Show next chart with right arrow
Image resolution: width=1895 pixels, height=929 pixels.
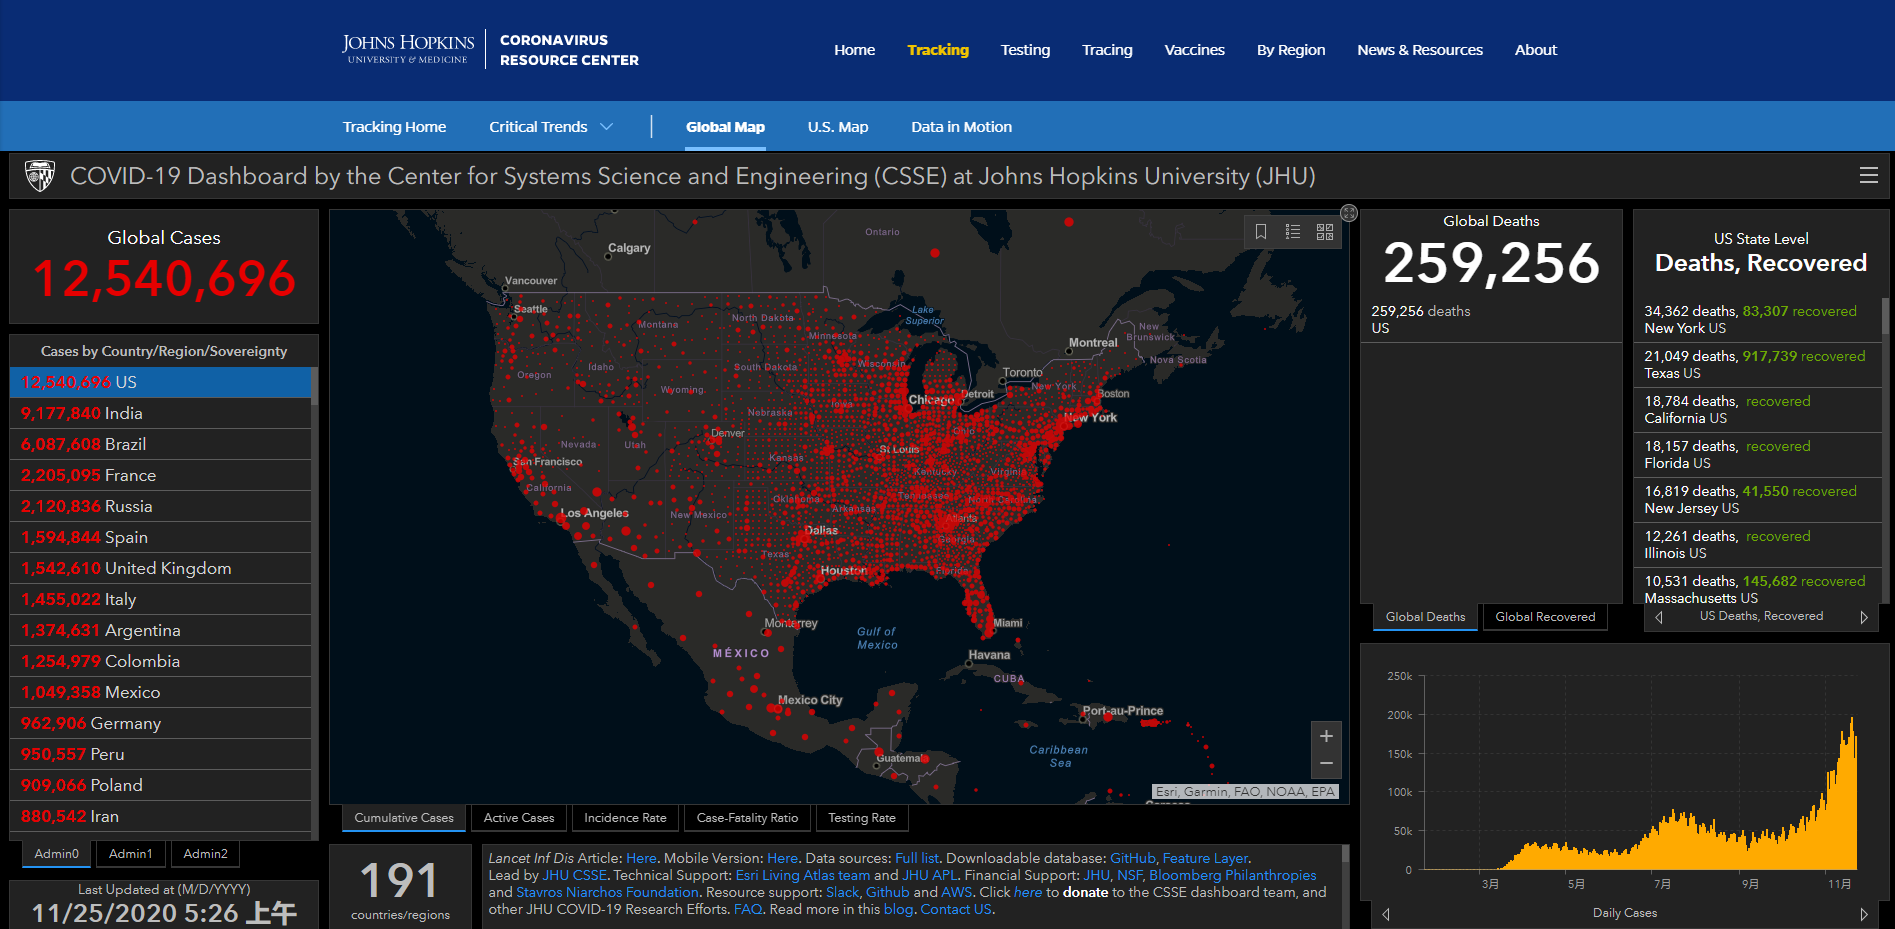1864,914
